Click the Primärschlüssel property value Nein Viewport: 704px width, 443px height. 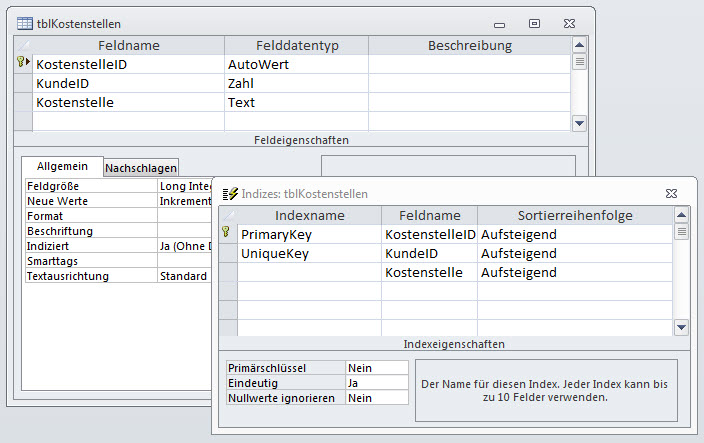pyautogui.click(x=376, y=367)
